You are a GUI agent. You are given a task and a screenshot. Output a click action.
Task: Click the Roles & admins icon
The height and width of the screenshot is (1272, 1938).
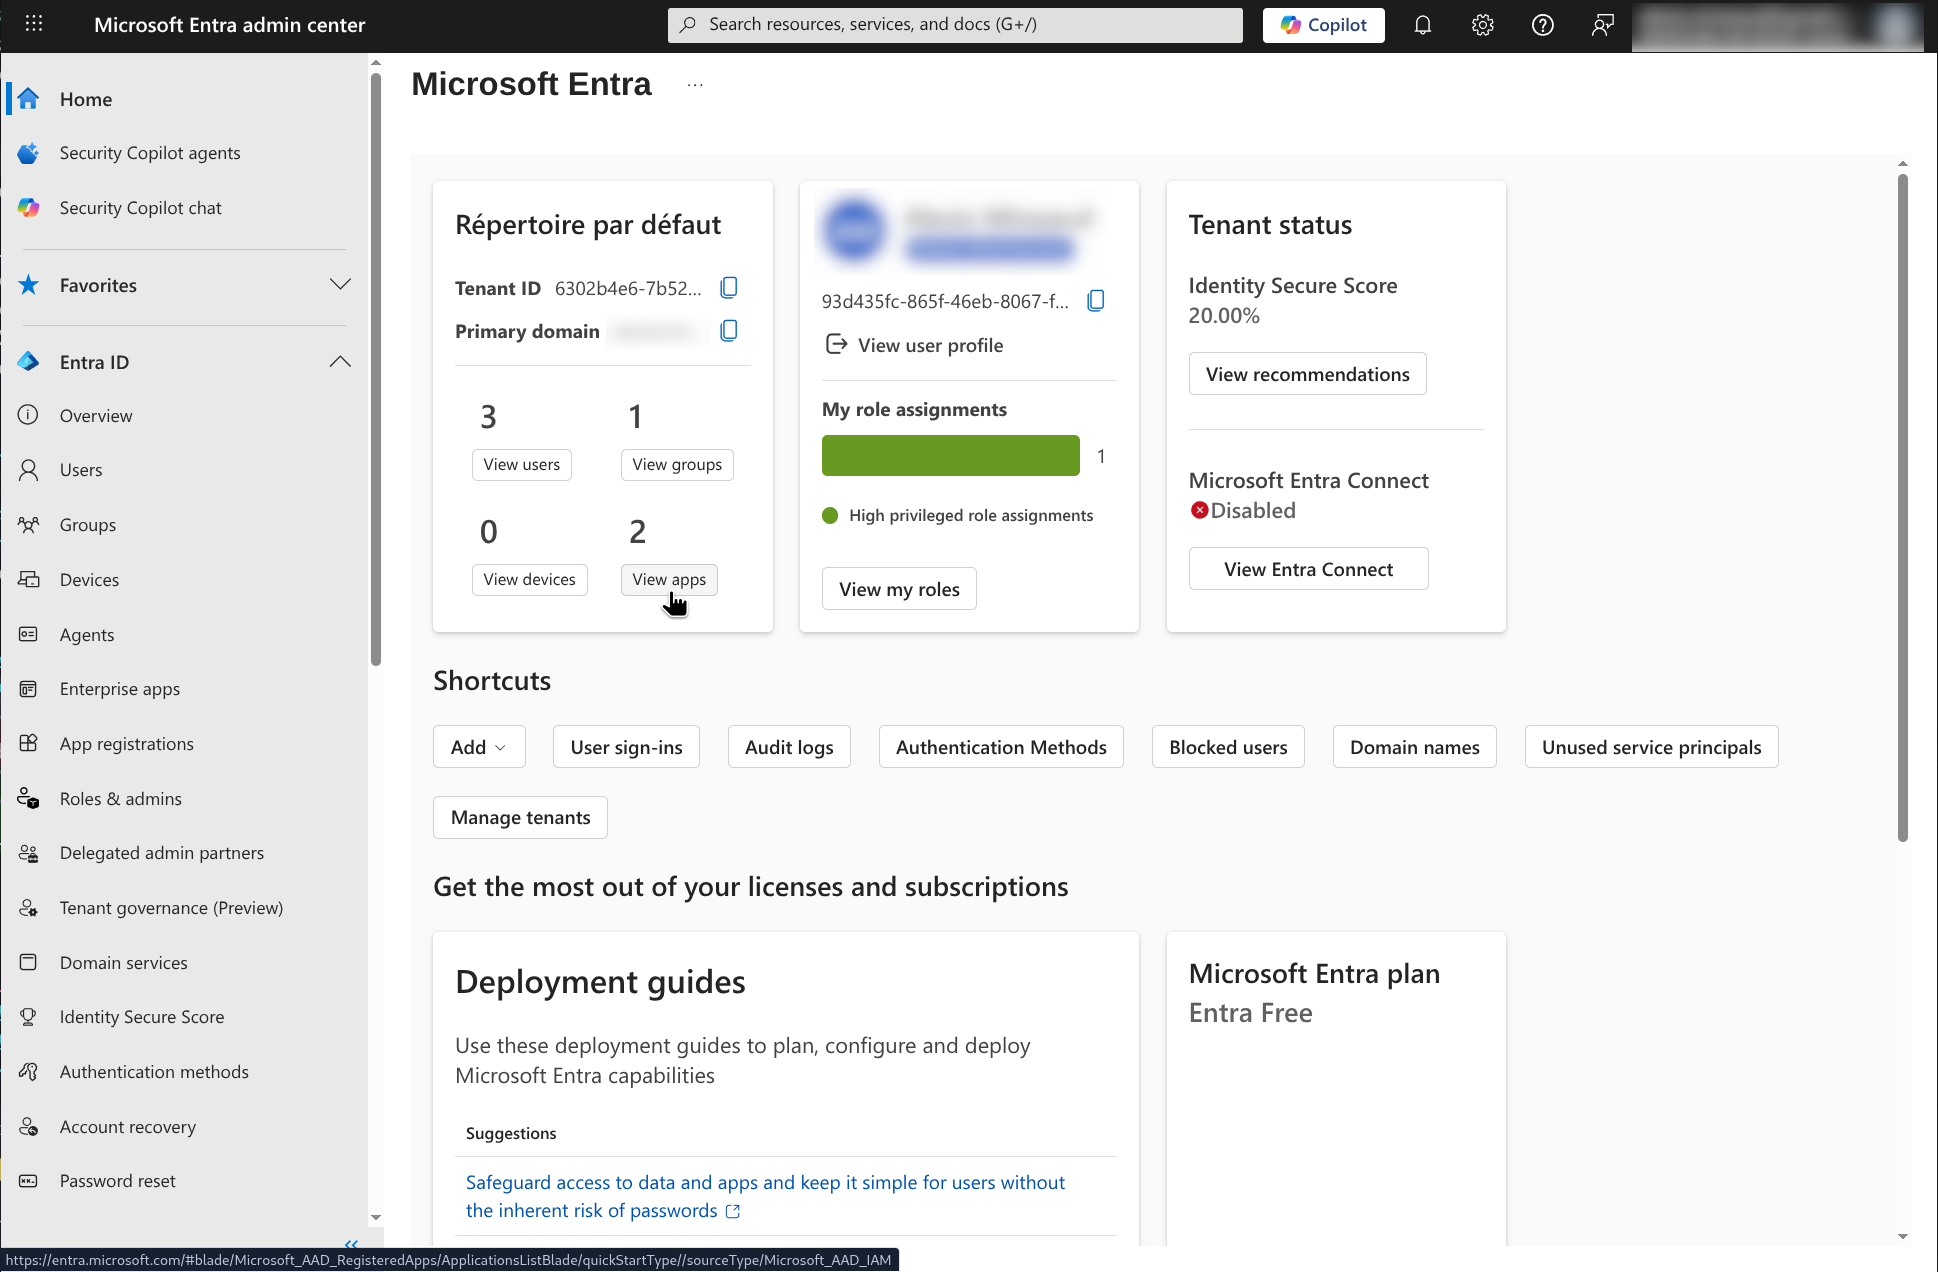28,798
